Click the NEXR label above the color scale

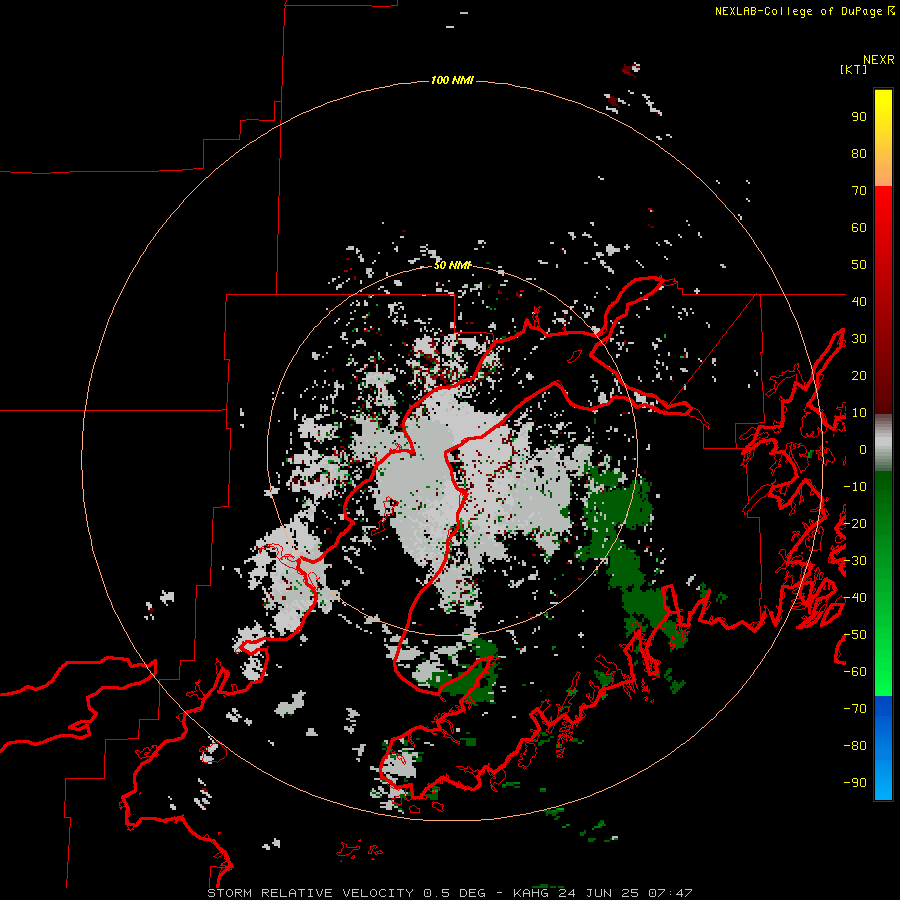pos(879,60)
